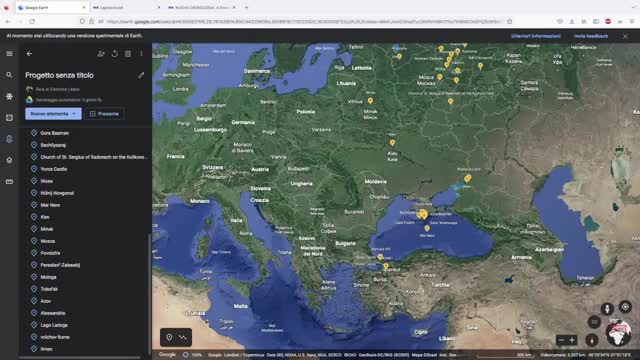Click the dice 'I'm feeling lucky' icon
The height and width of the screenshot is (360, 640).
[x=9, y=118]
